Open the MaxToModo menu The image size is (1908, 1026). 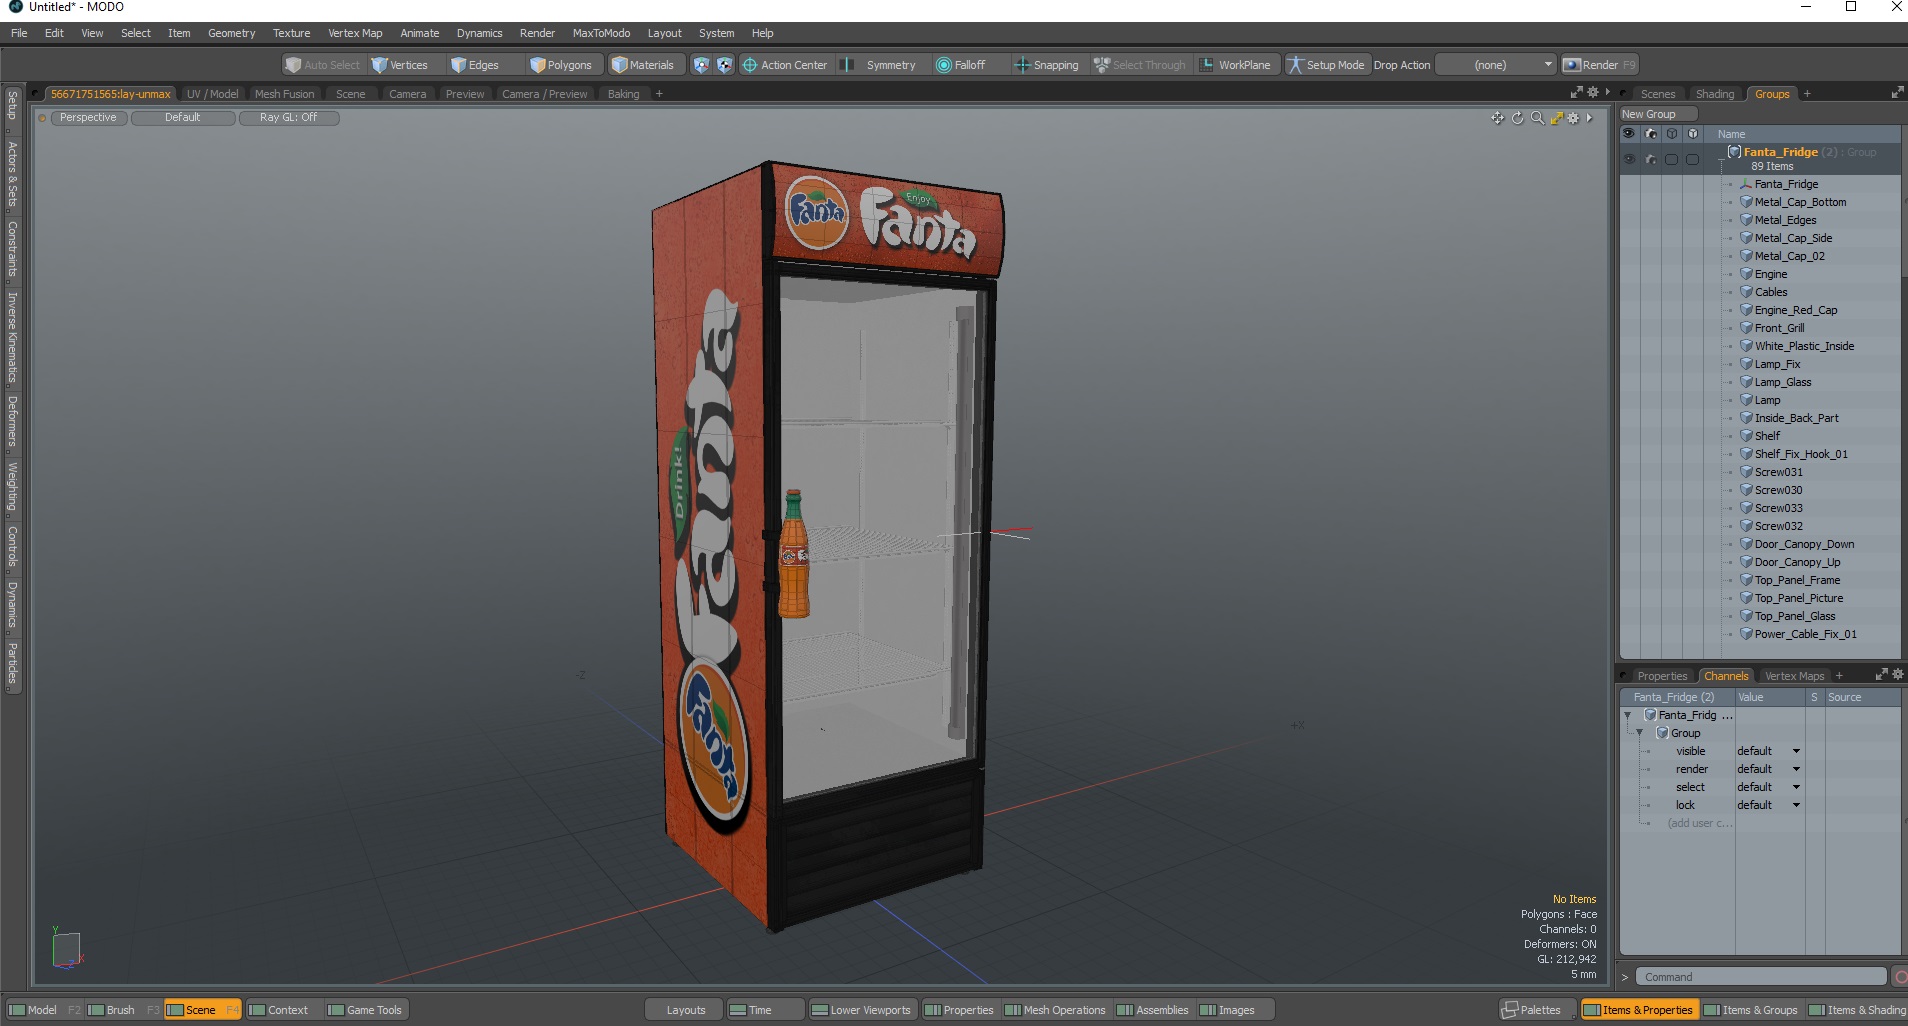coord(601,33)
